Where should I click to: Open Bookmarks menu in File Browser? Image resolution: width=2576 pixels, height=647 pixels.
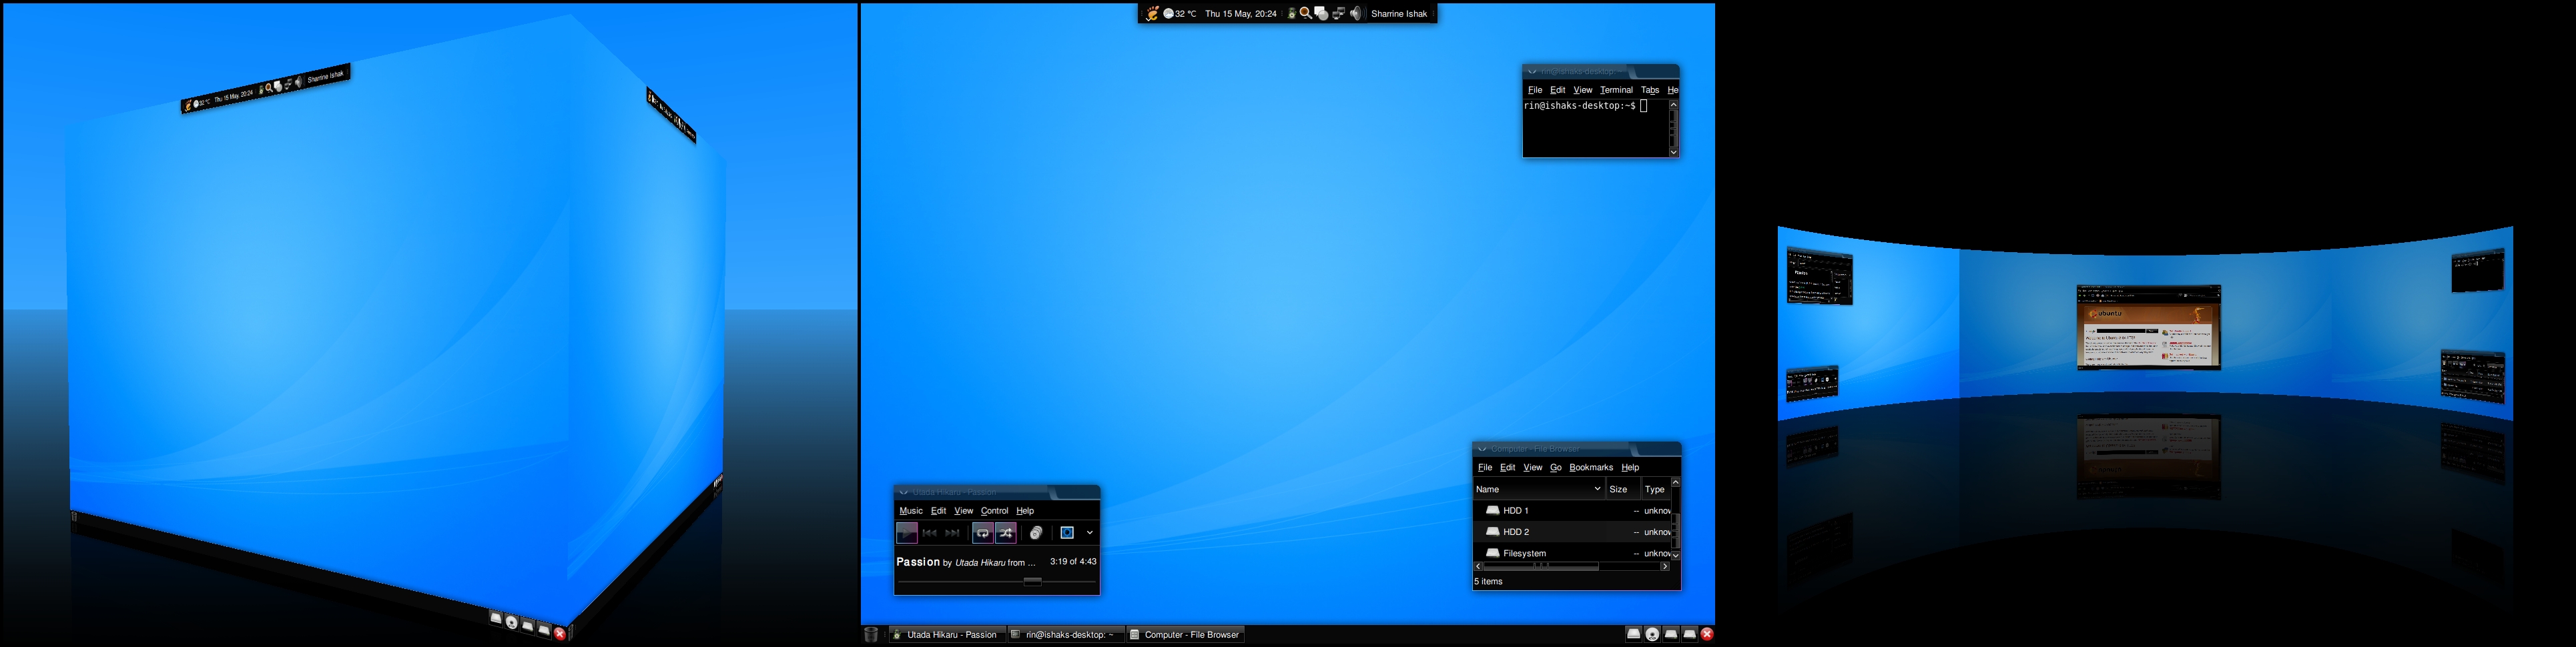click(1591, 468)
